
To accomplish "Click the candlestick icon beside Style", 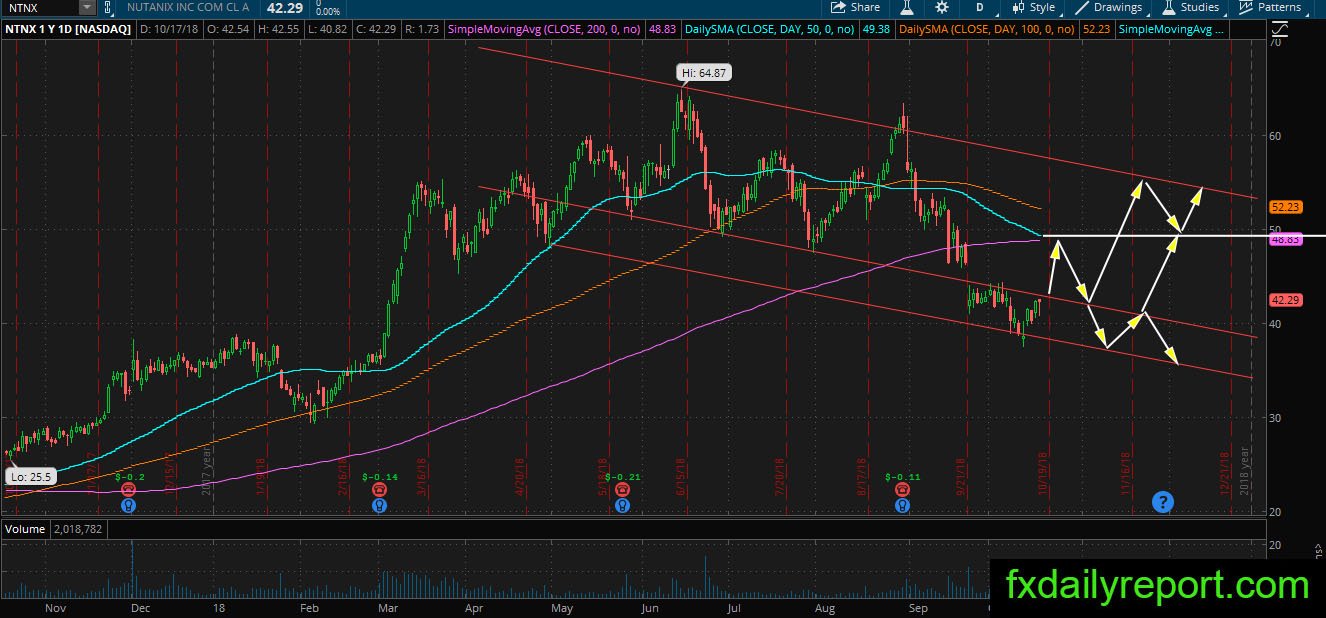I will coord(1016,7).
